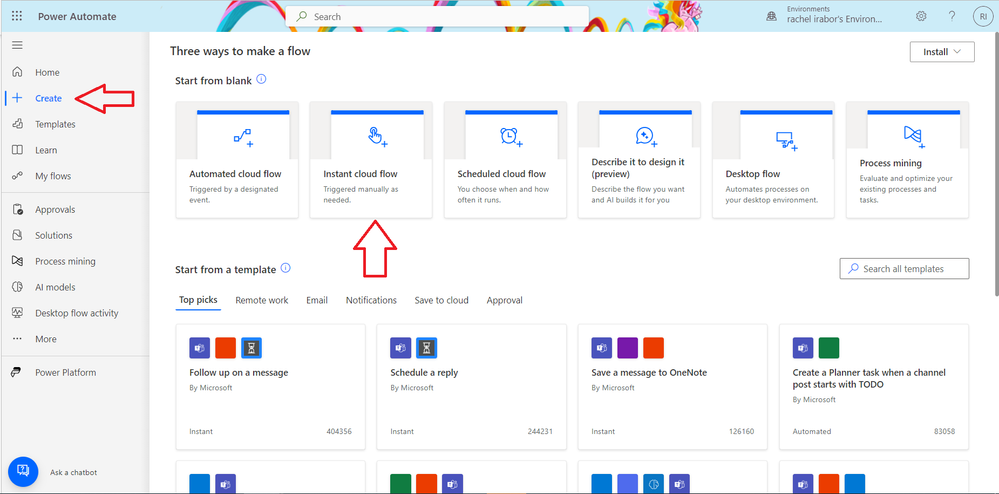Click the Power Platform sidebar label
Screen dimensions: 999x494
click(66, 373)
